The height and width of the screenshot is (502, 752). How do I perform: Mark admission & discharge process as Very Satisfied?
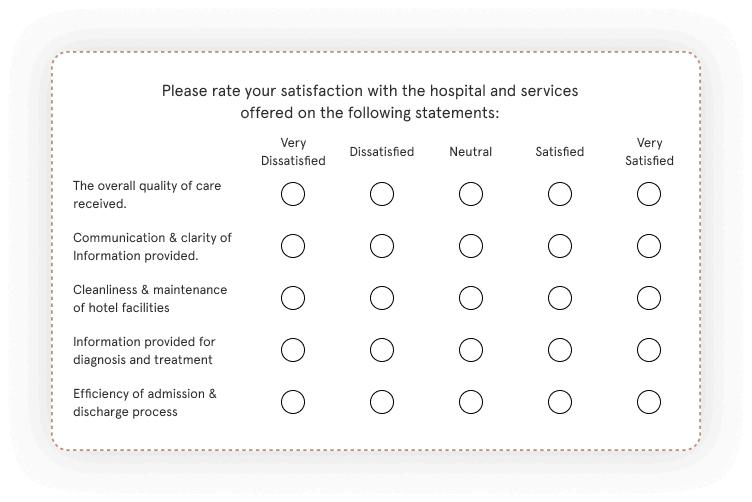click(649, 402)
